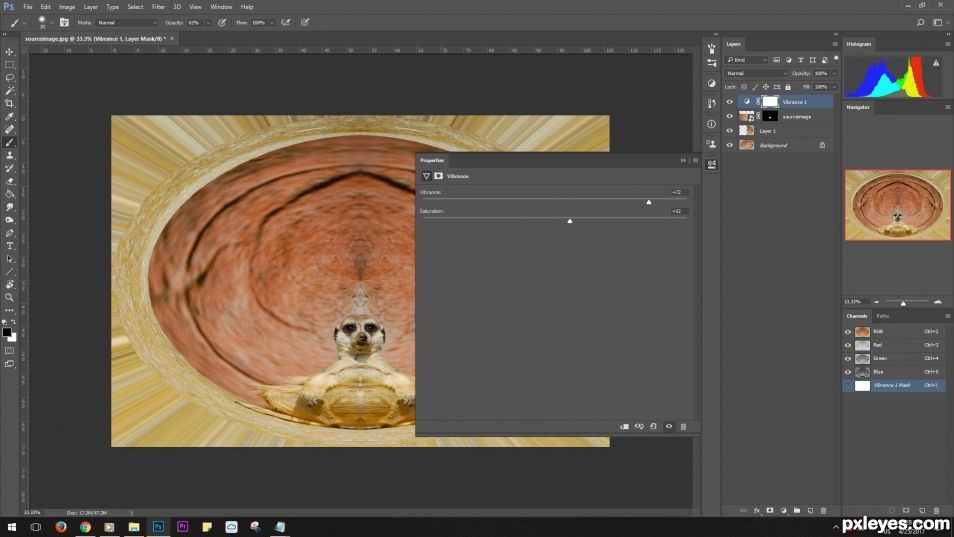954x537 pixels.
Task: Clip adjustment to layer below icon
Action: tap(624, 426)
